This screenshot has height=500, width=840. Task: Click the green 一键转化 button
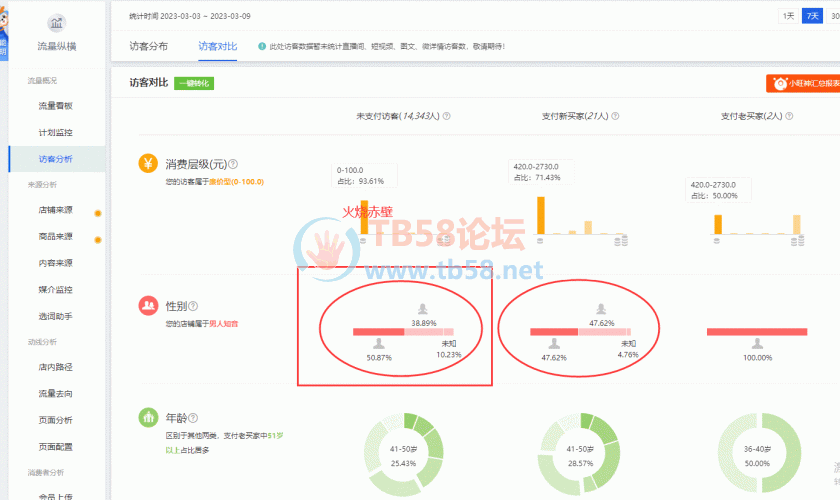tap(193, 83)
